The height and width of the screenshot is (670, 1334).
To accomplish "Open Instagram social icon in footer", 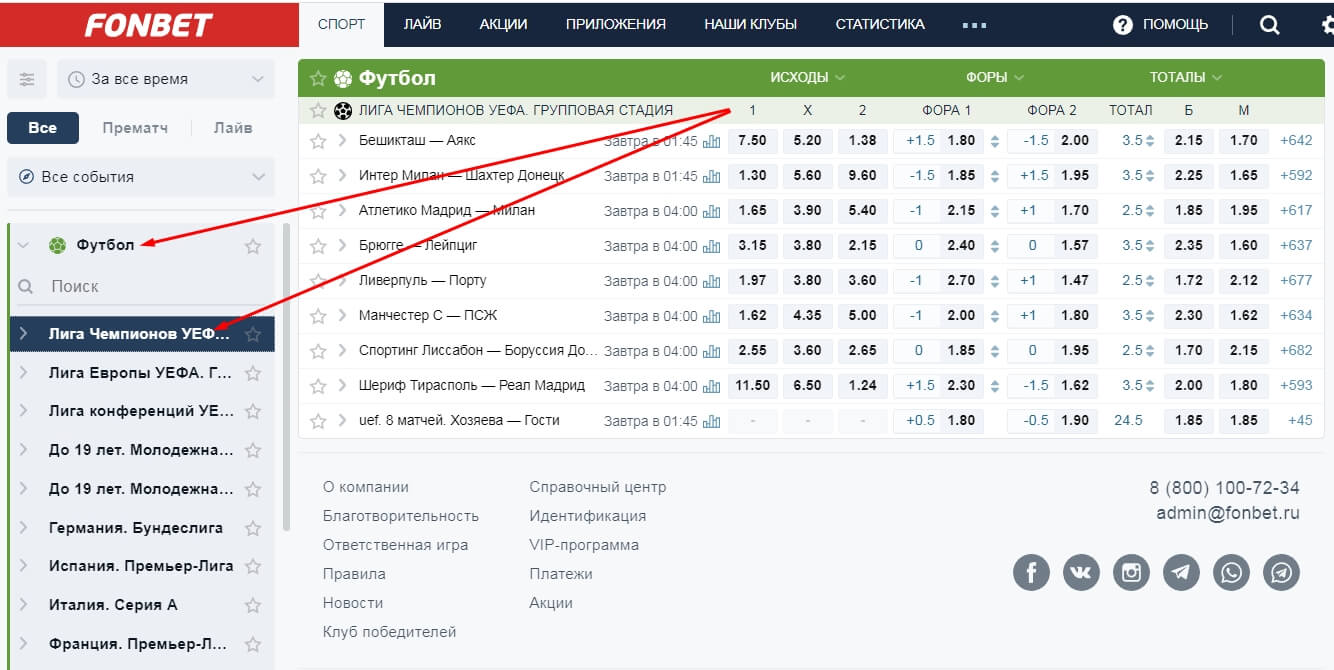I will click(1131, 572).
